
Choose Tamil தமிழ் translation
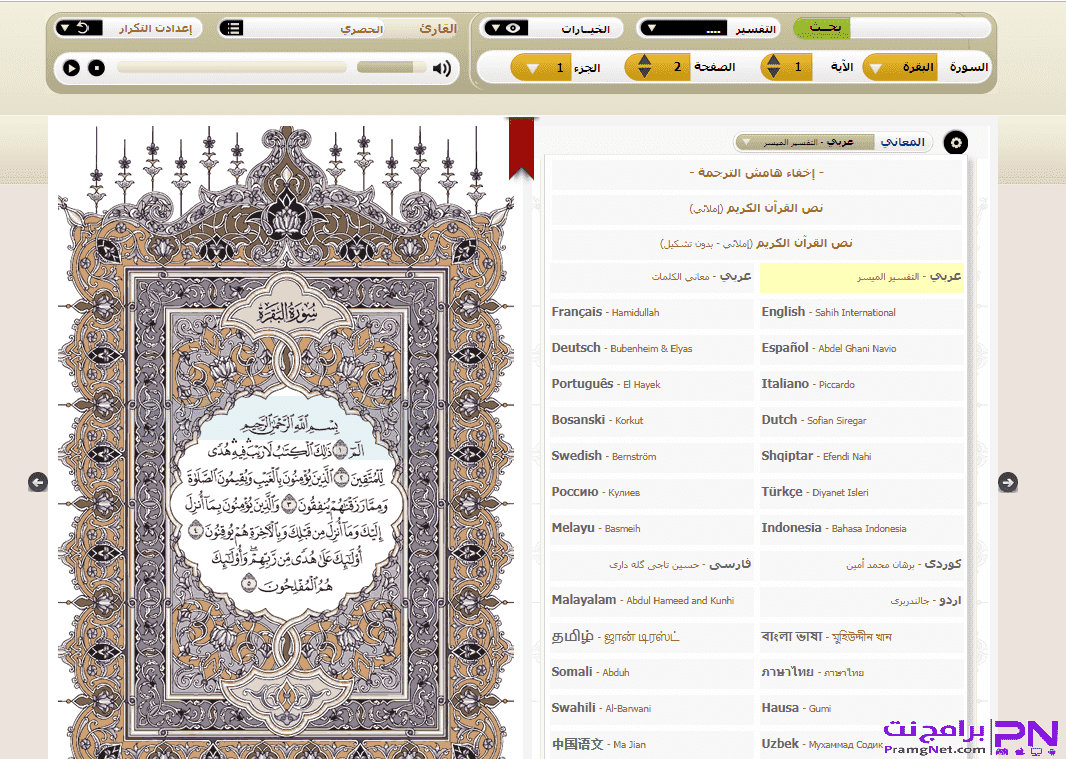[651, 637]
